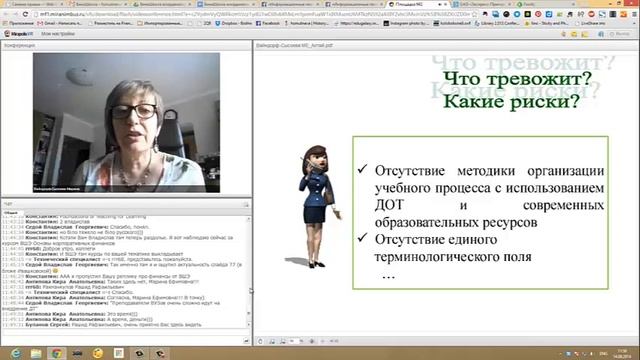Click the black circle extension icon
The width and height of the screenshot is (640, 360).
coord(506,14)
